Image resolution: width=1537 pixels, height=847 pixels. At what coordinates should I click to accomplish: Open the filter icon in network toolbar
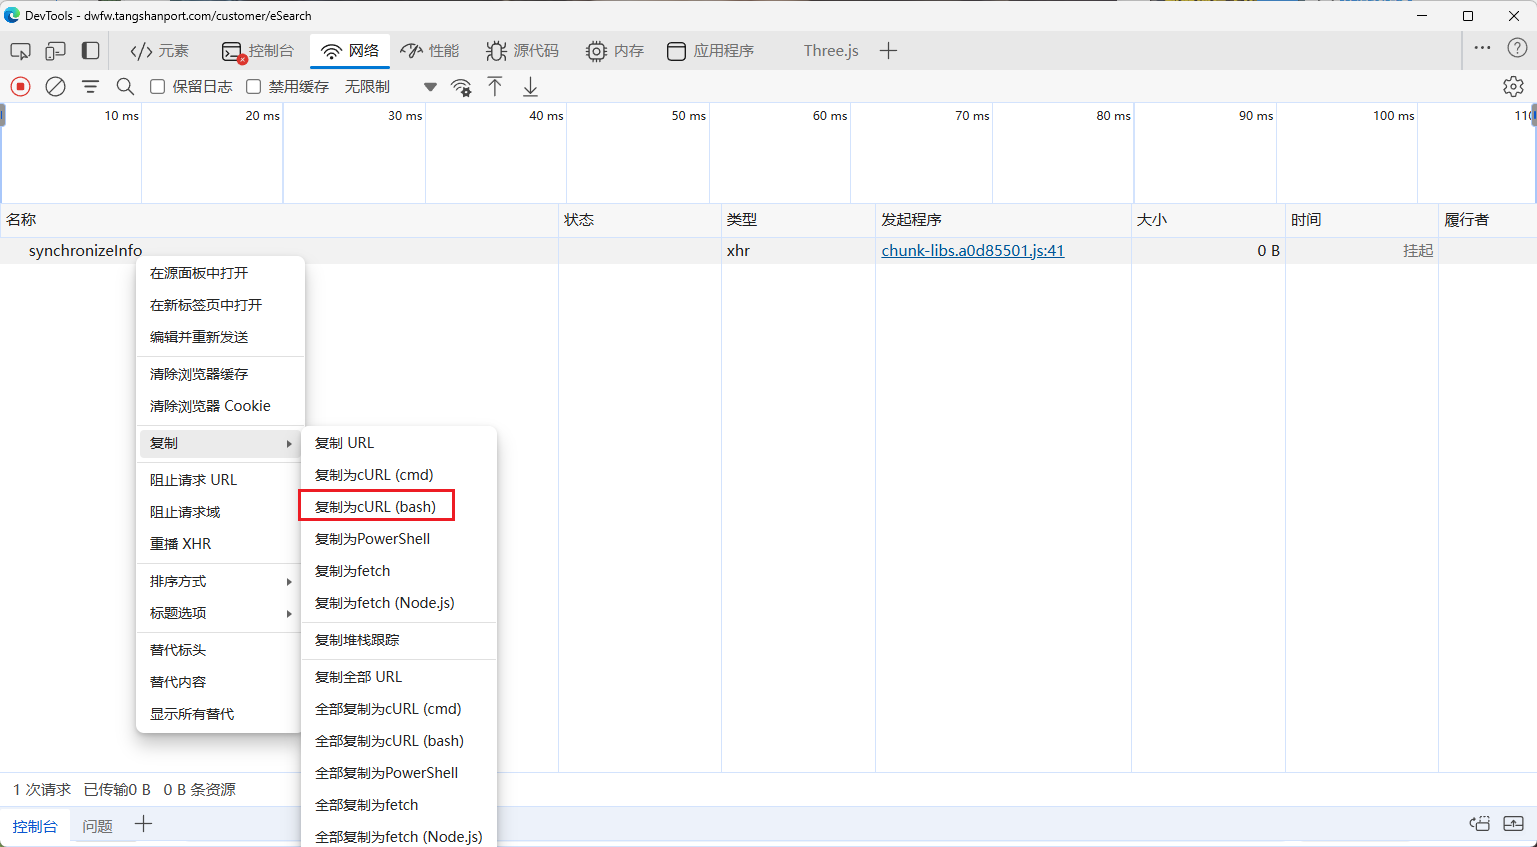(90, 87)
